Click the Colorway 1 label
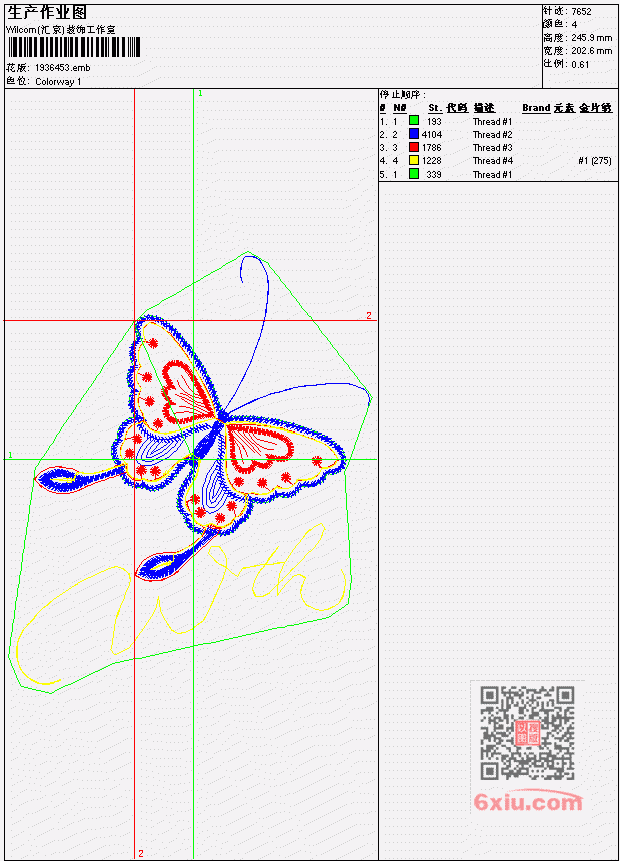620x861 pixels. click(x=58, y=81)
